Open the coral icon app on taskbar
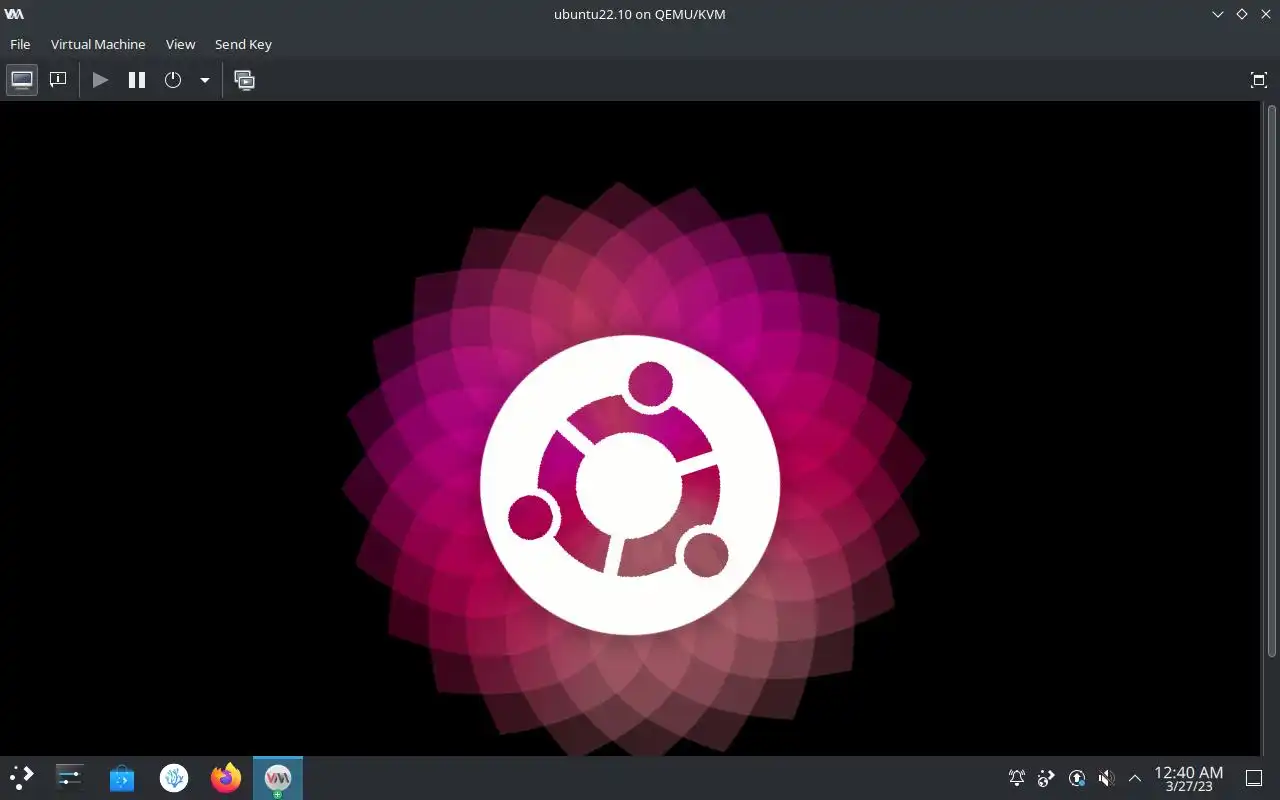This screenshot has width=1280, height=800. pos(174,777)
